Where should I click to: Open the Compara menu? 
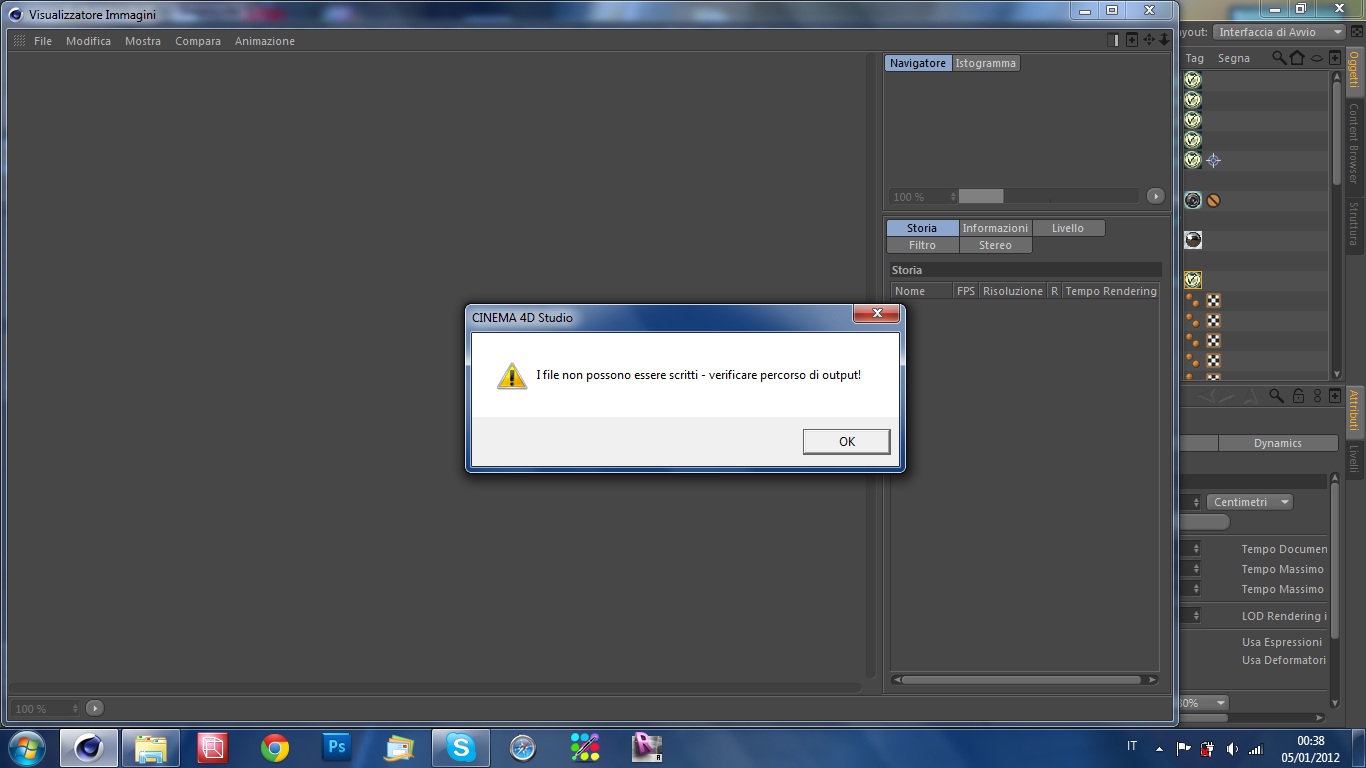click(x=198, y=41)
